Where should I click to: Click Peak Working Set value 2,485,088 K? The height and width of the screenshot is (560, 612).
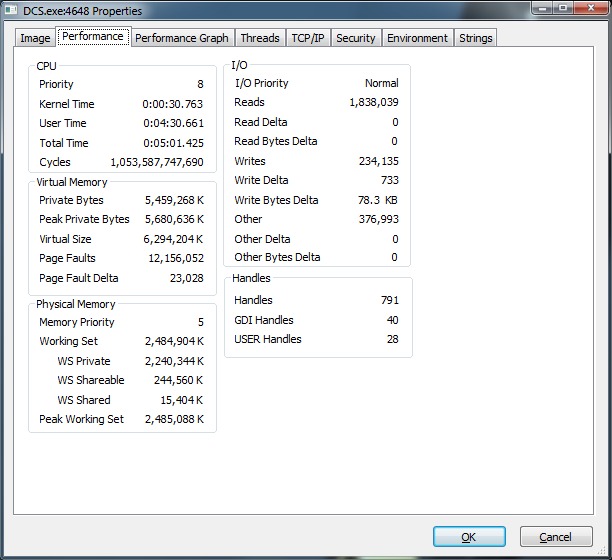174,419
